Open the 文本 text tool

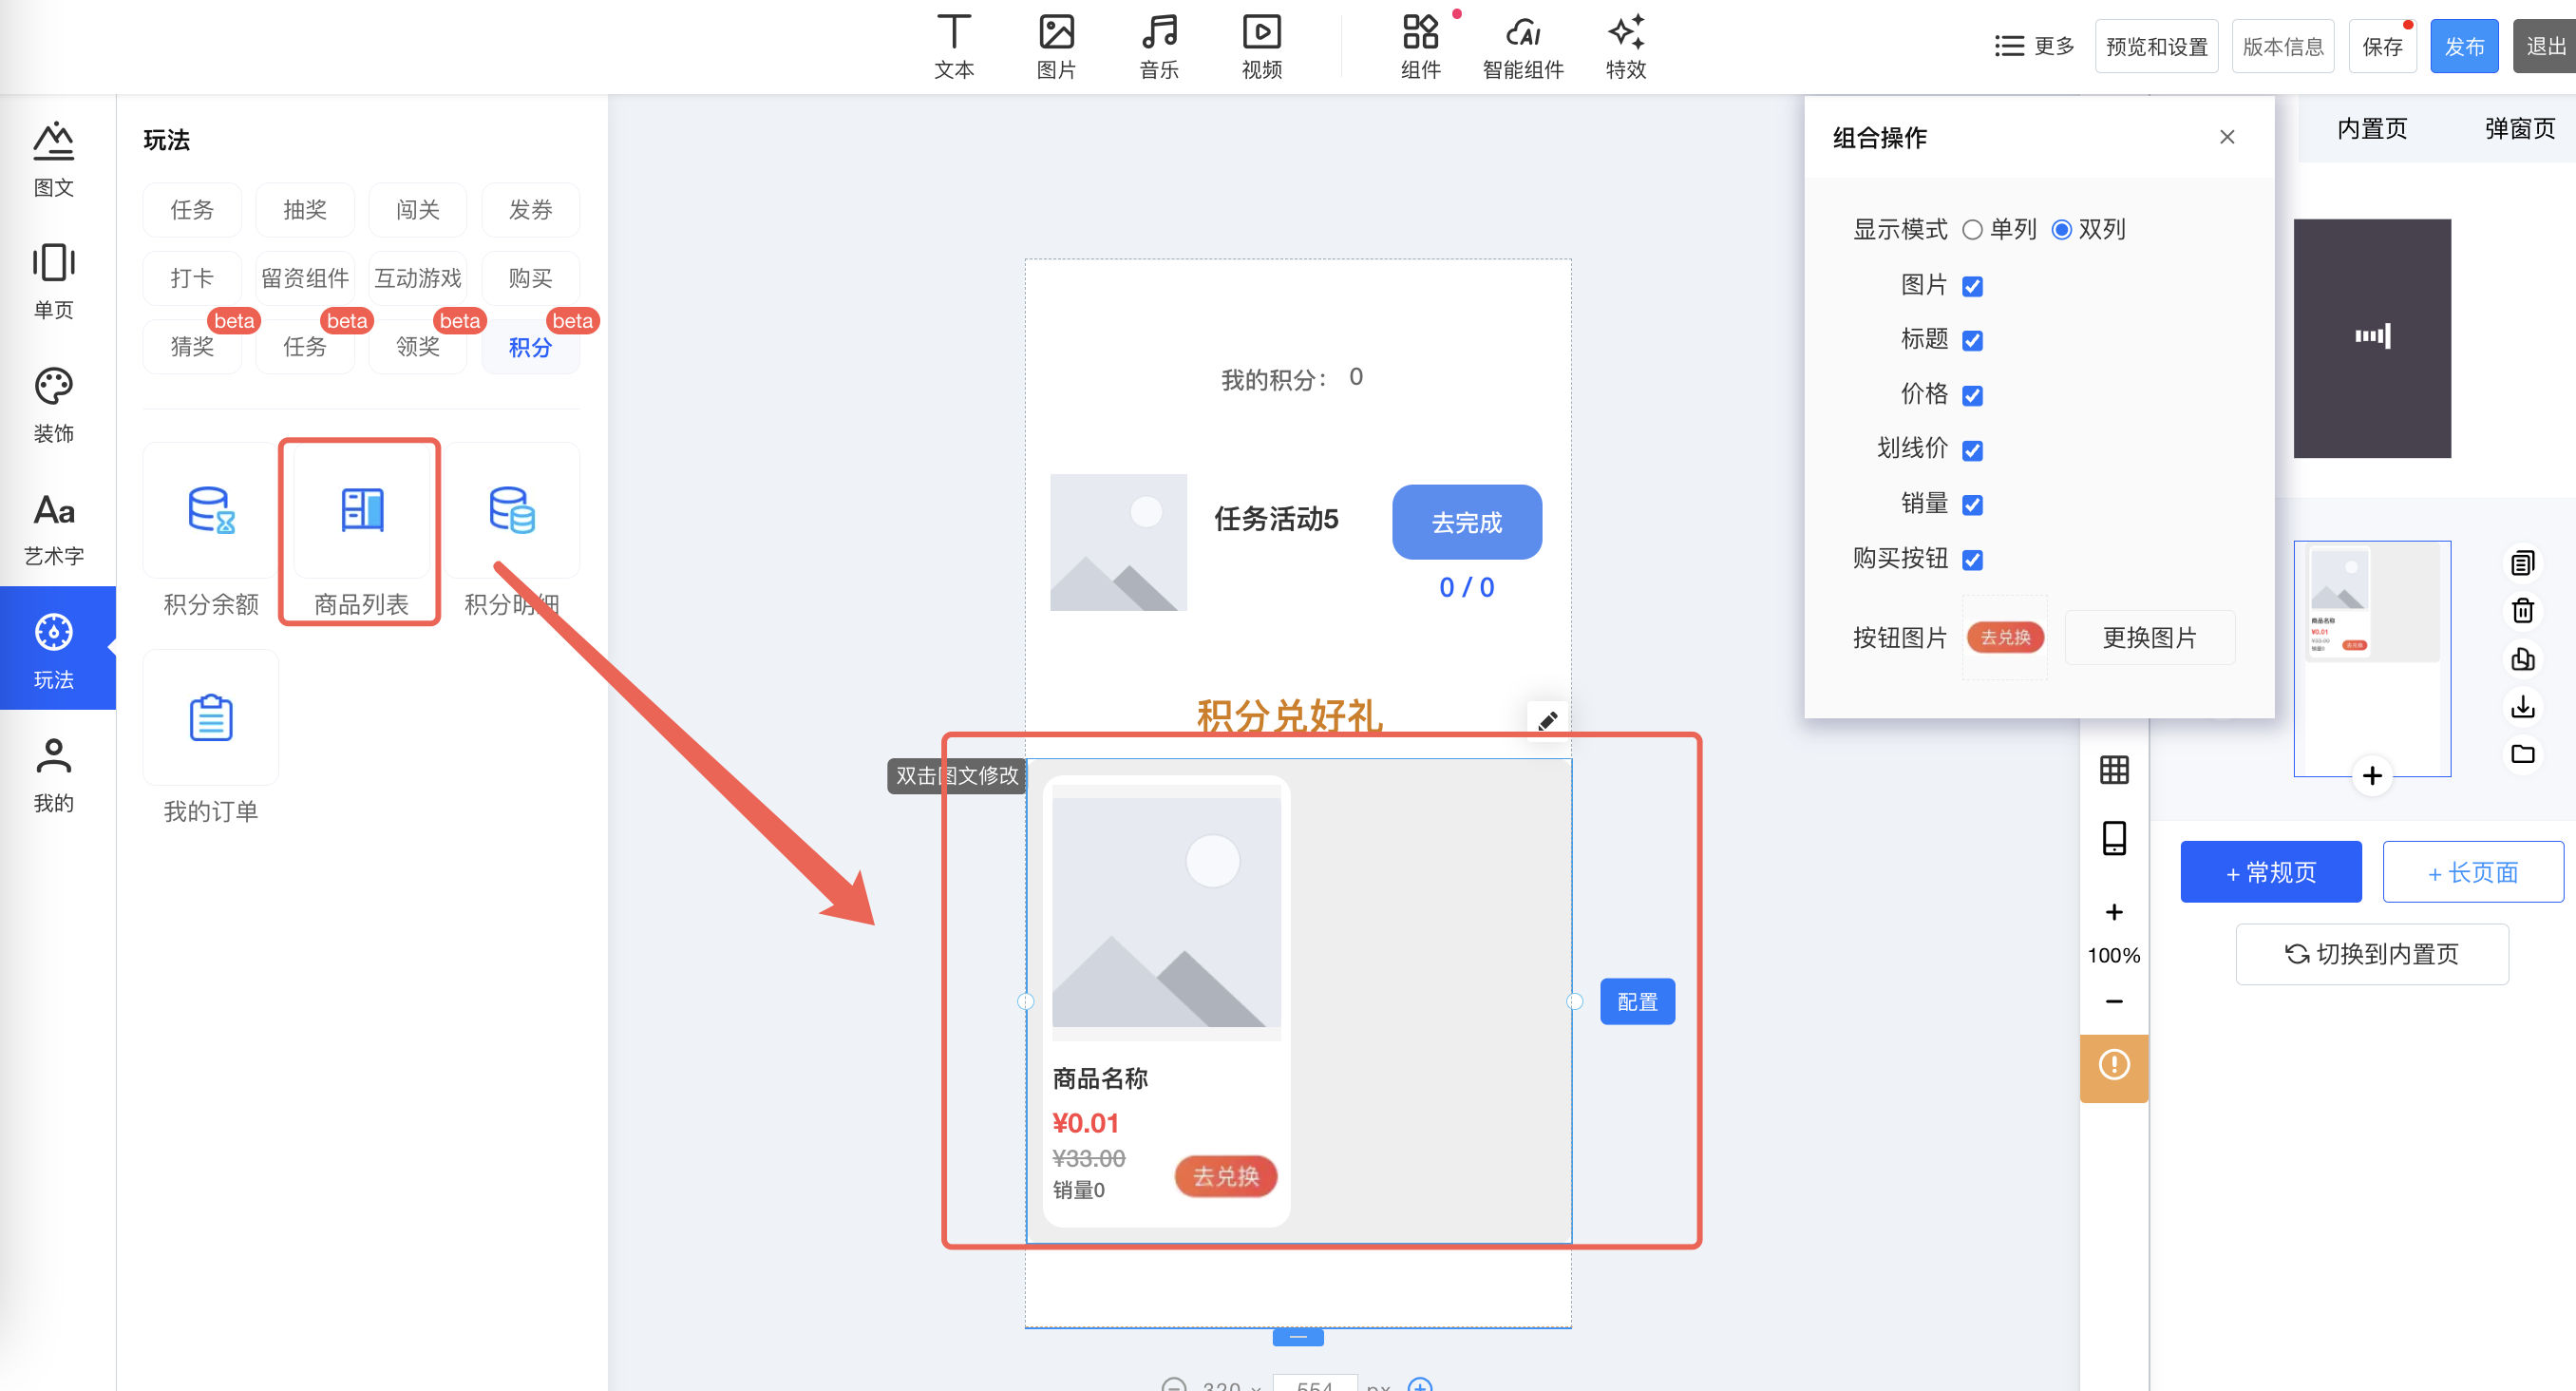tap(953, 45)
